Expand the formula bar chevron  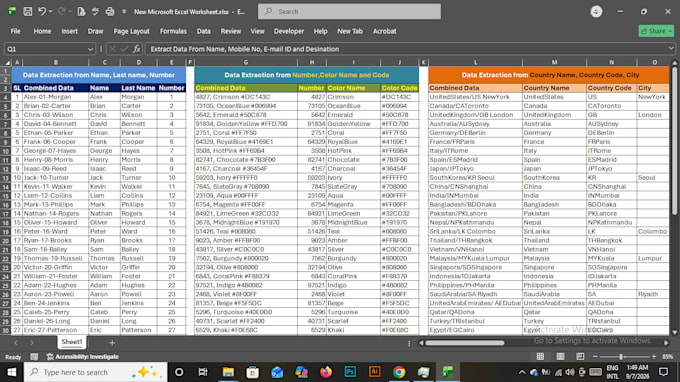tap(671, 49)
